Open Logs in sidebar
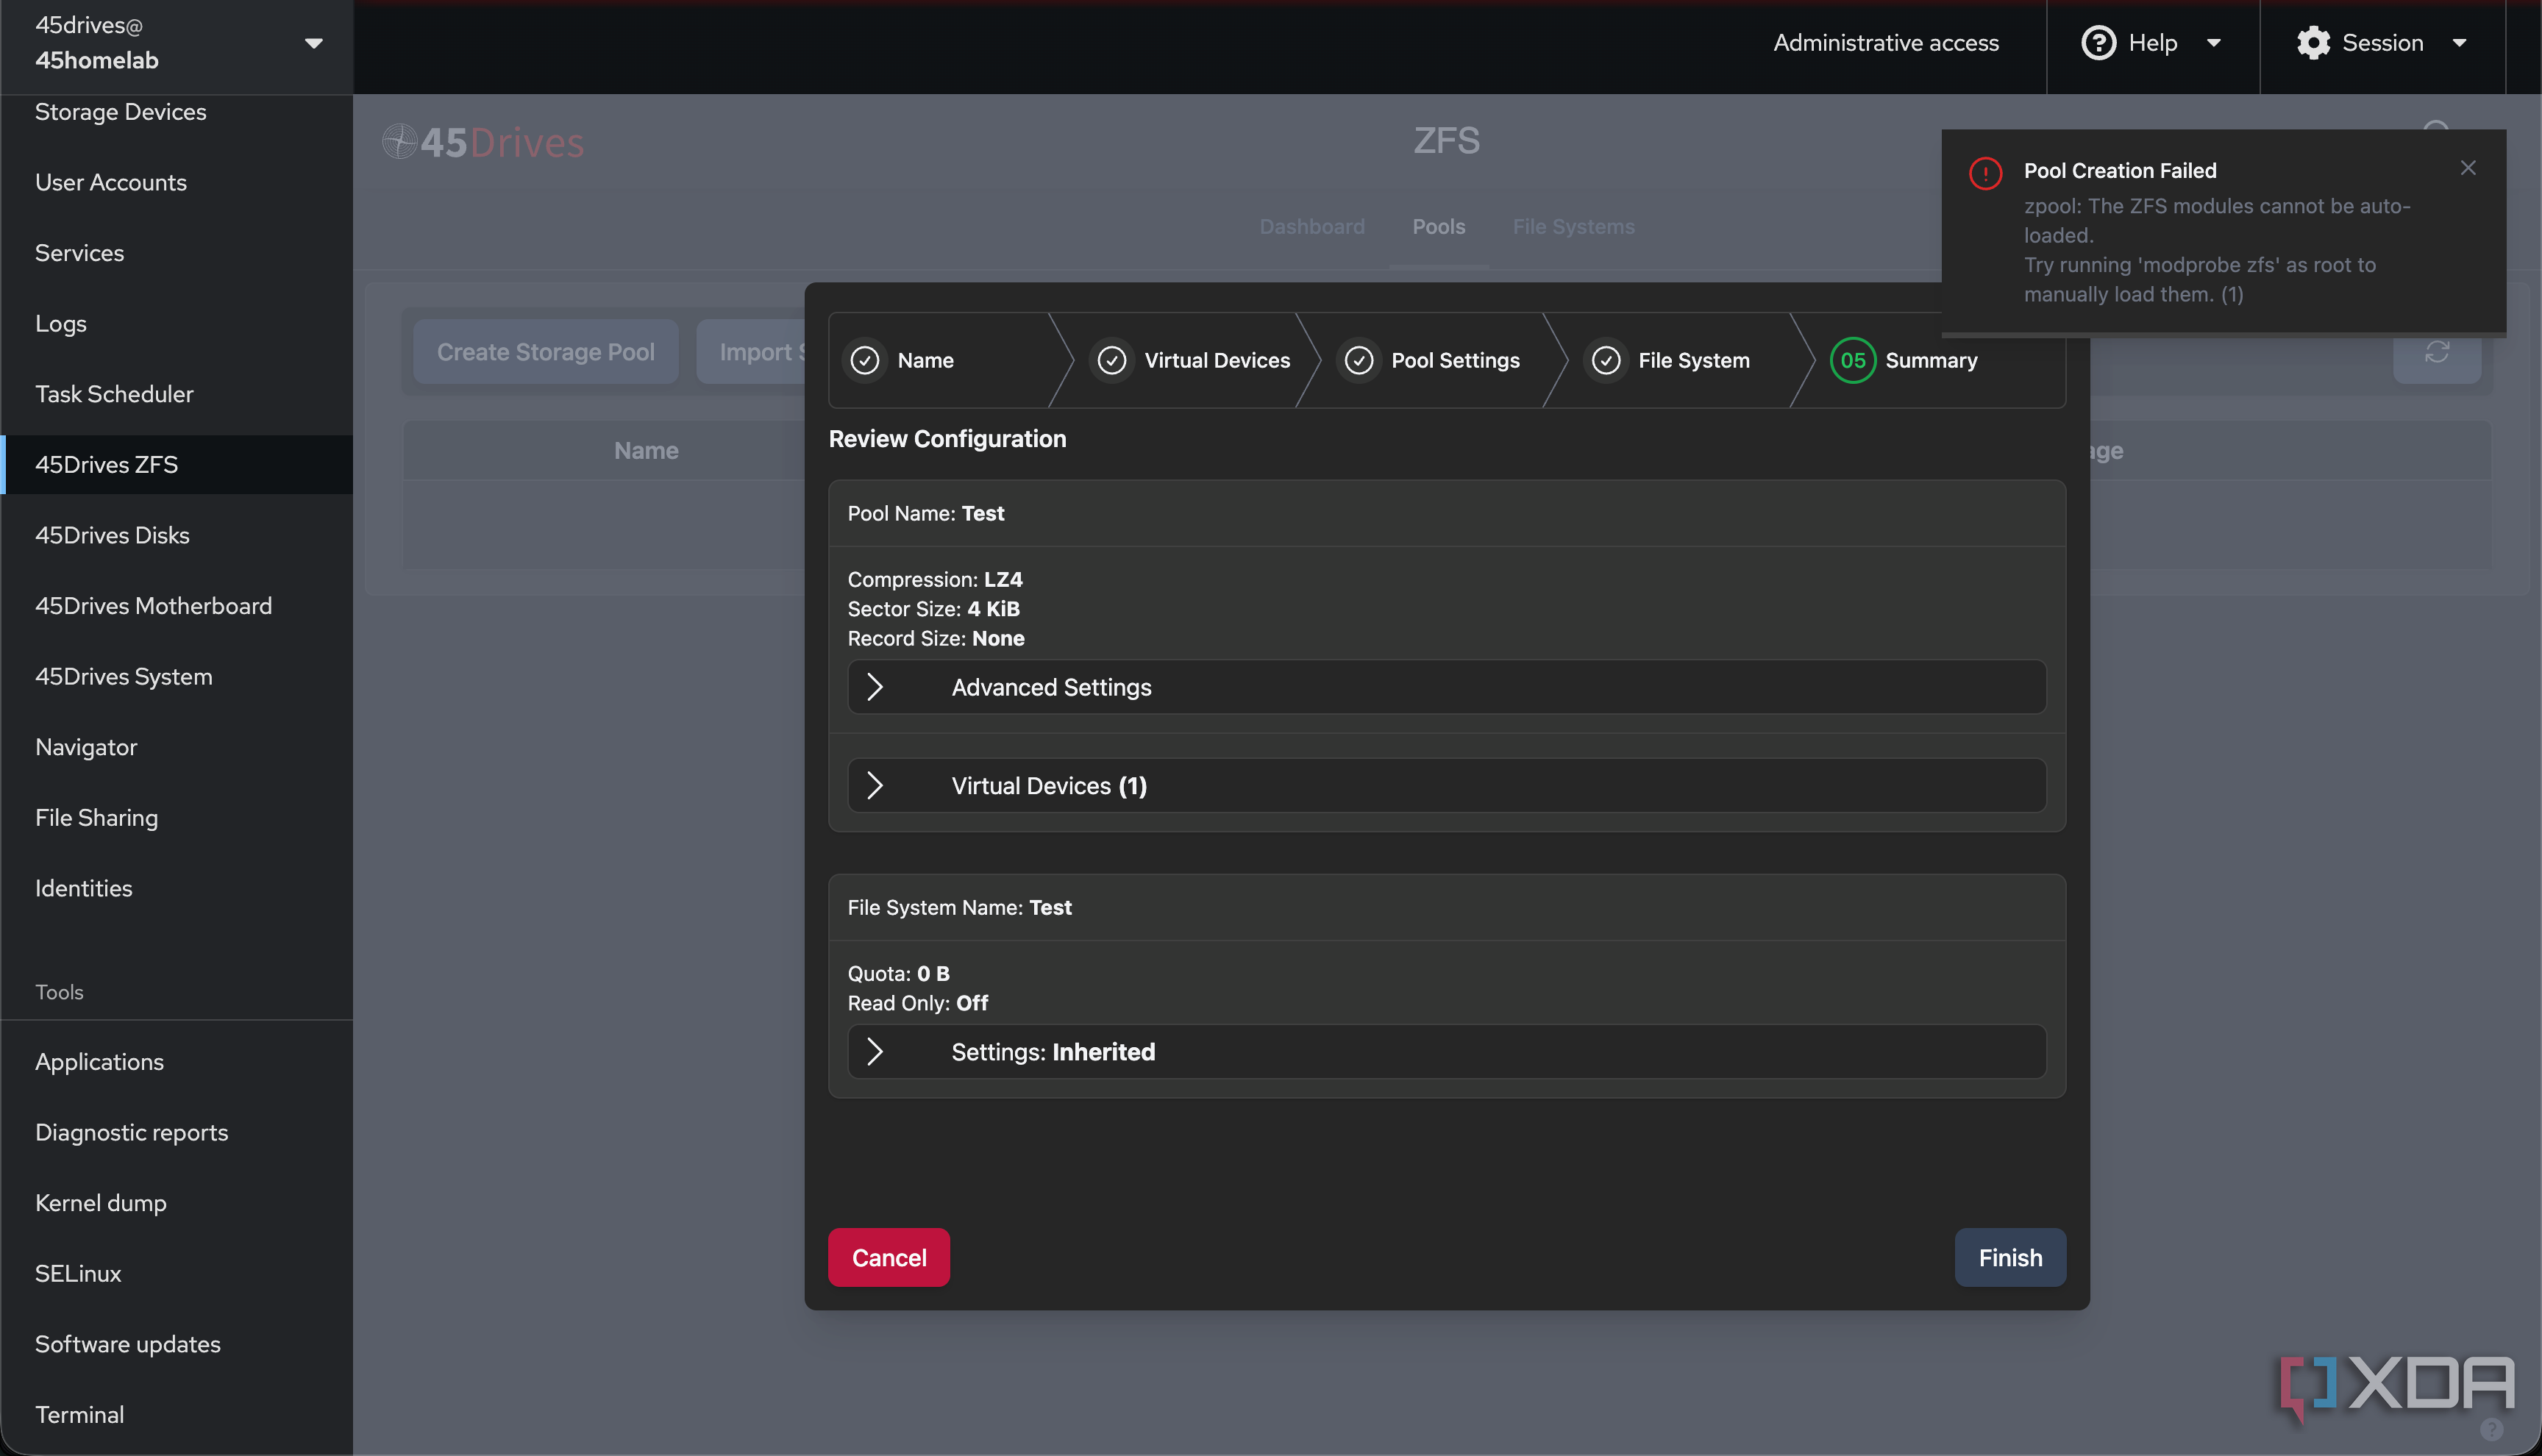This screenshot has height=1456, width=2542. point(177,323)
